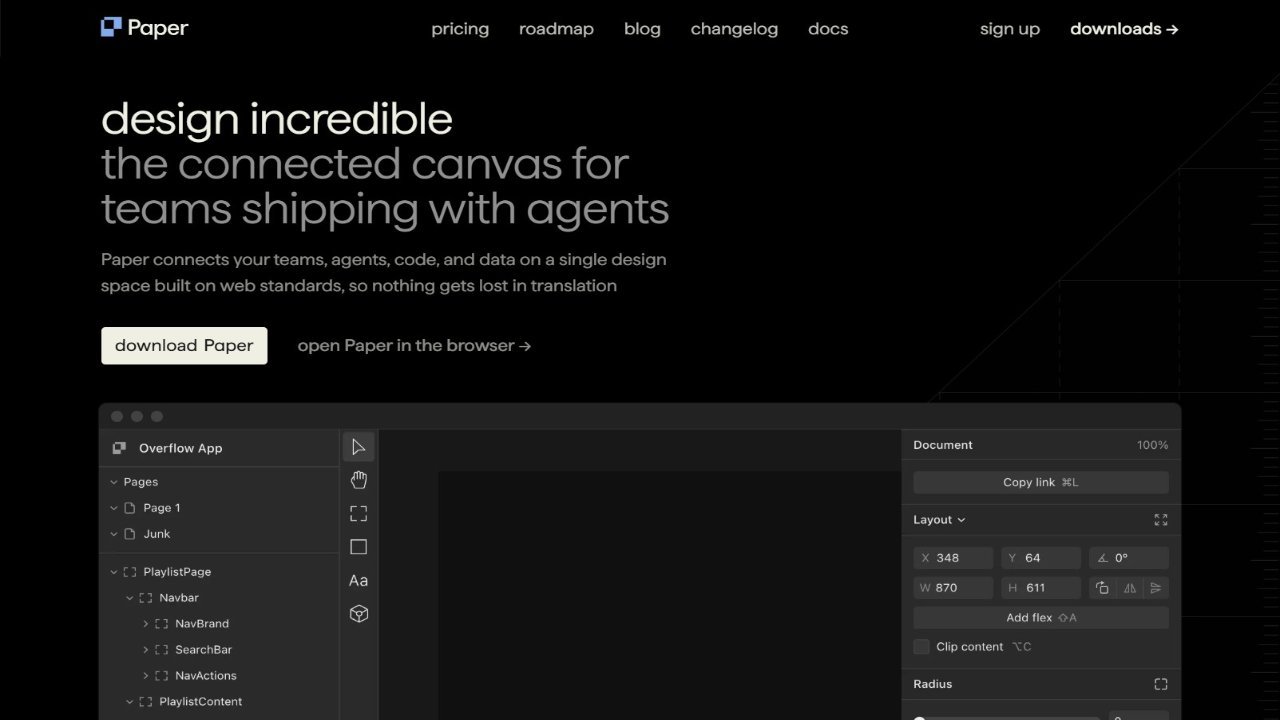1280x720 pixels.
Task: Click the SearchBar frame icon
Action: click(161, 650)
